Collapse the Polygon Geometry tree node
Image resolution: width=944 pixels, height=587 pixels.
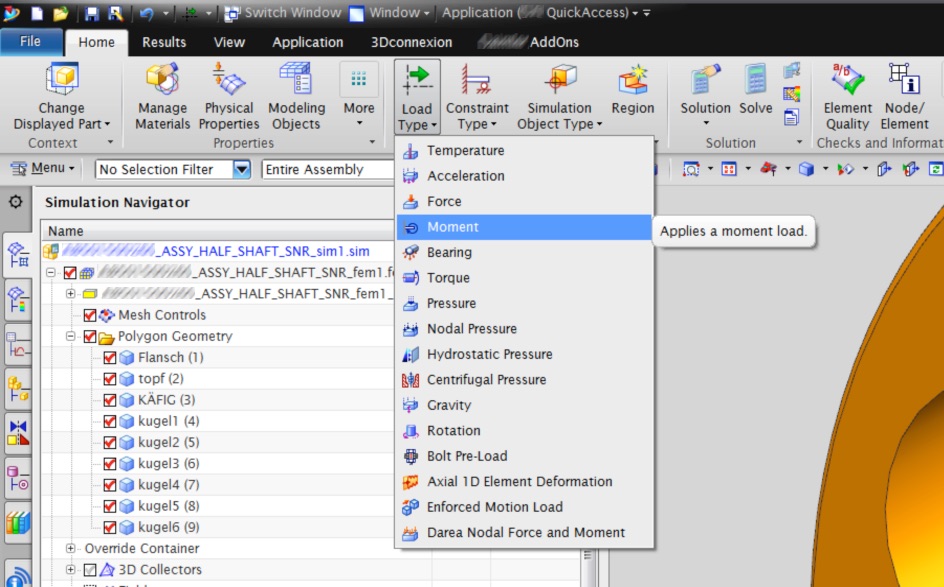[x=70, y=336]
